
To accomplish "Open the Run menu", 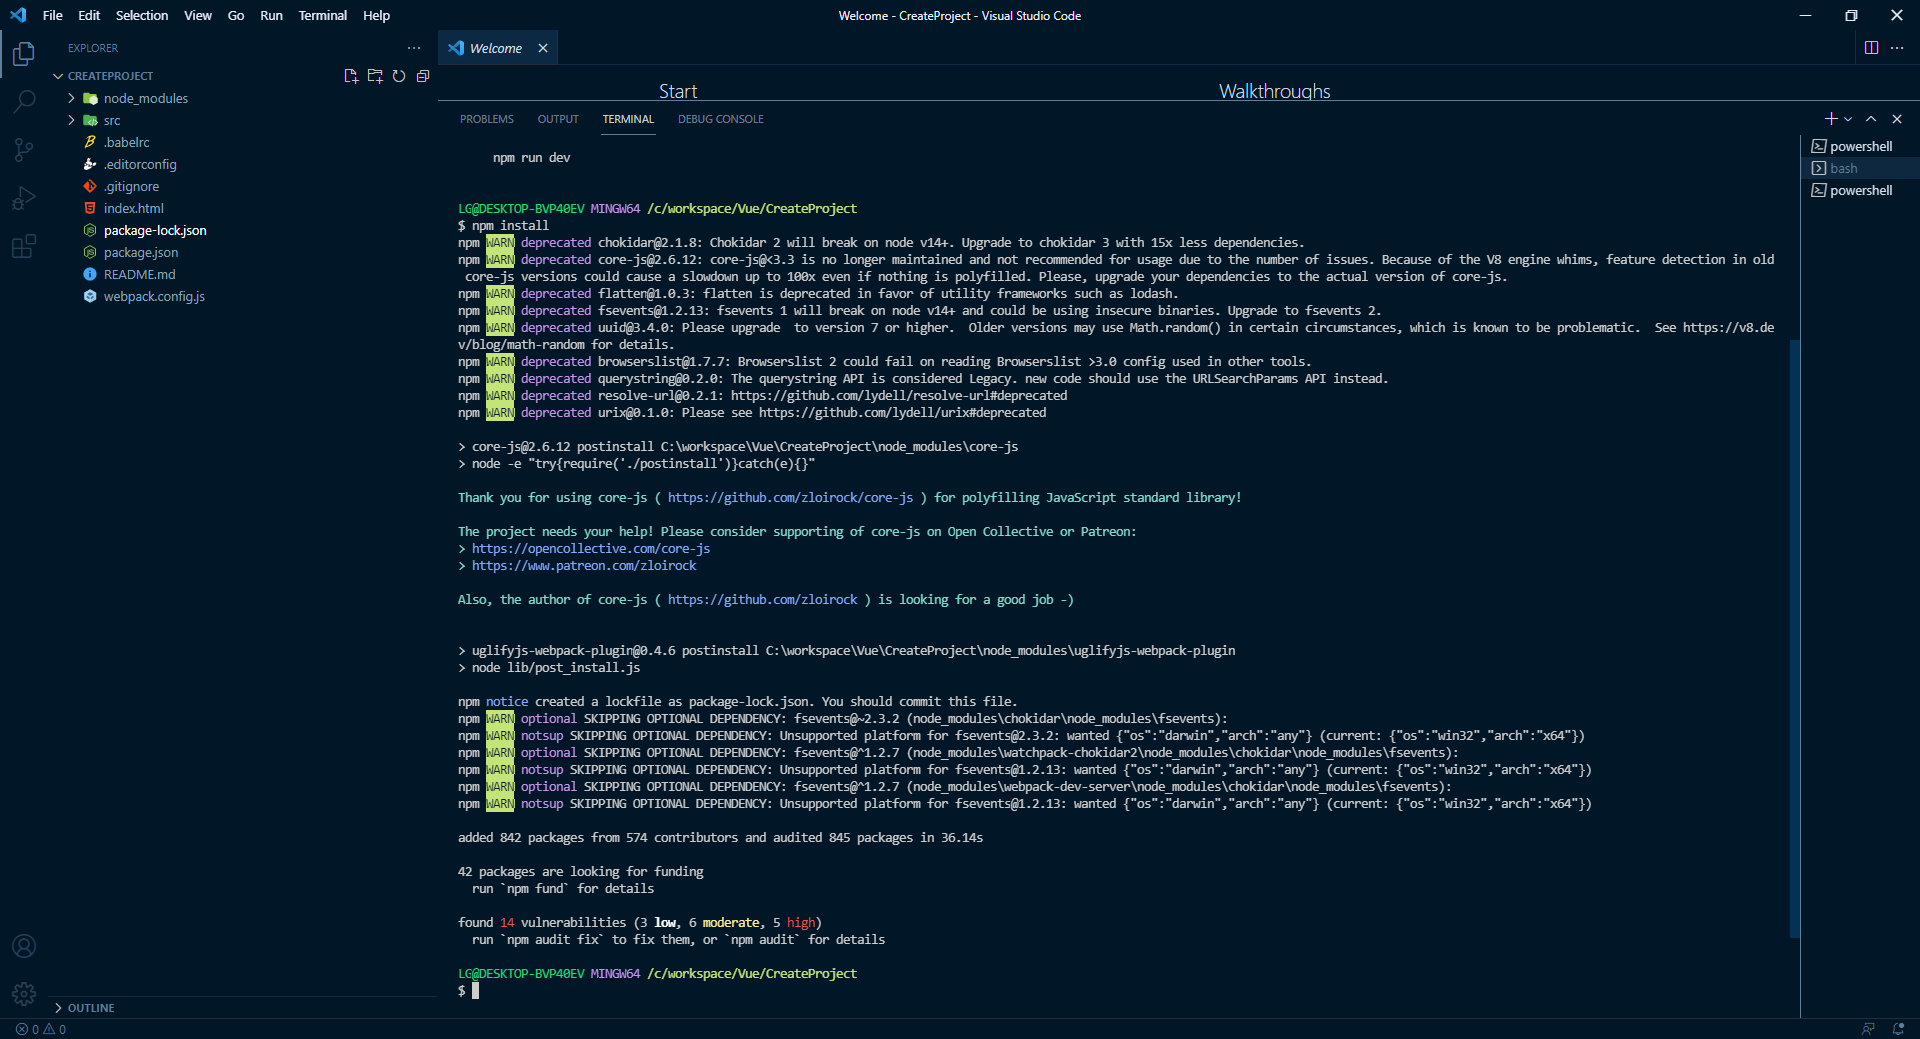I will 271,15.
